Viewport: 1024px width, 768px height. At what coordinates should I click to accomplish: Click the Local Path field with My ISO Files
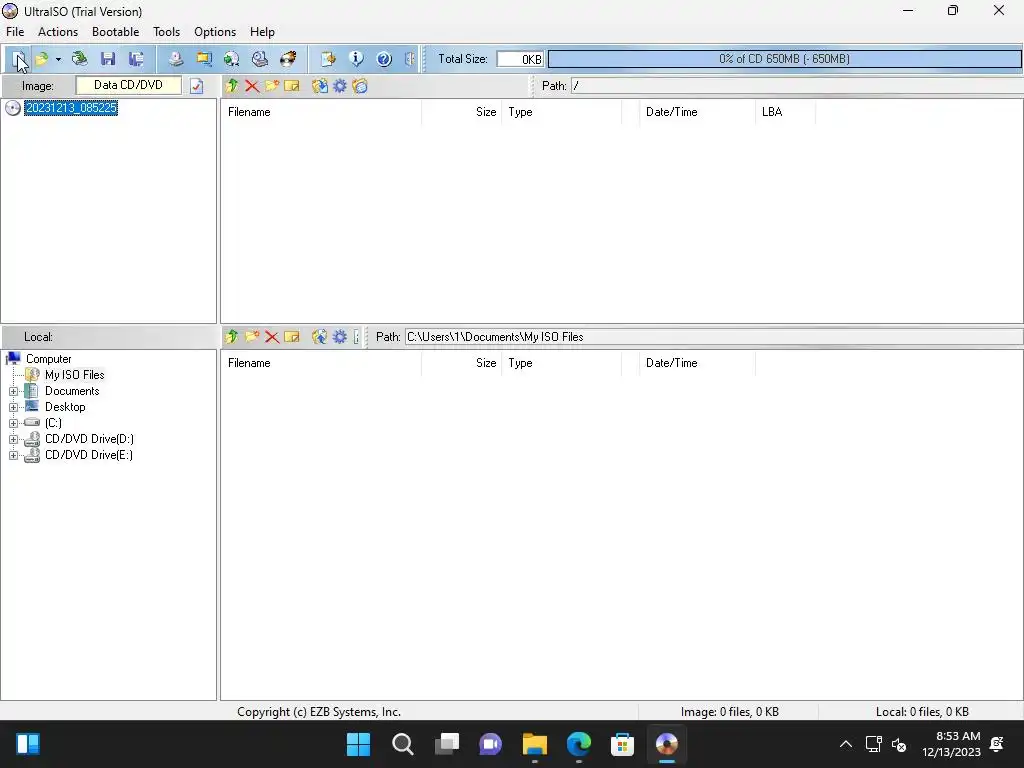714,337
